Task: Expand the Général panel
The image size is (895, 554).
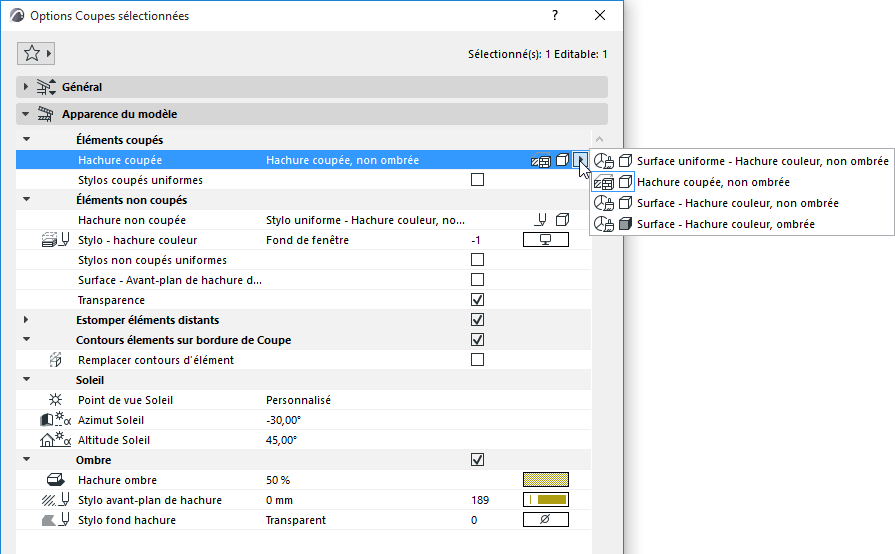Action: pos(26,87)
